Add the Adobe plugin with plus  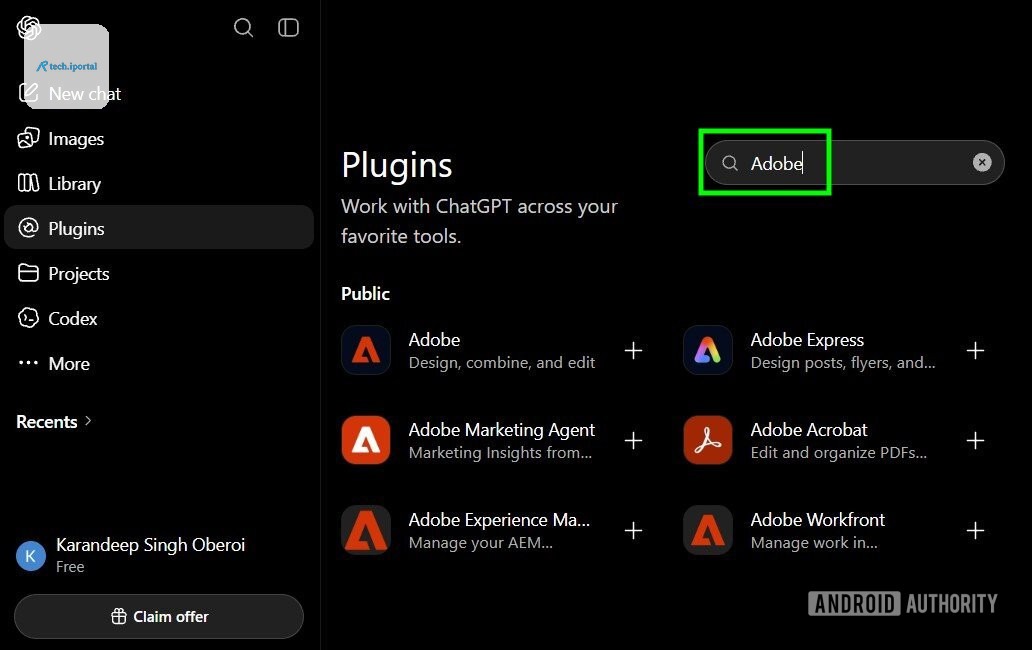633,351
